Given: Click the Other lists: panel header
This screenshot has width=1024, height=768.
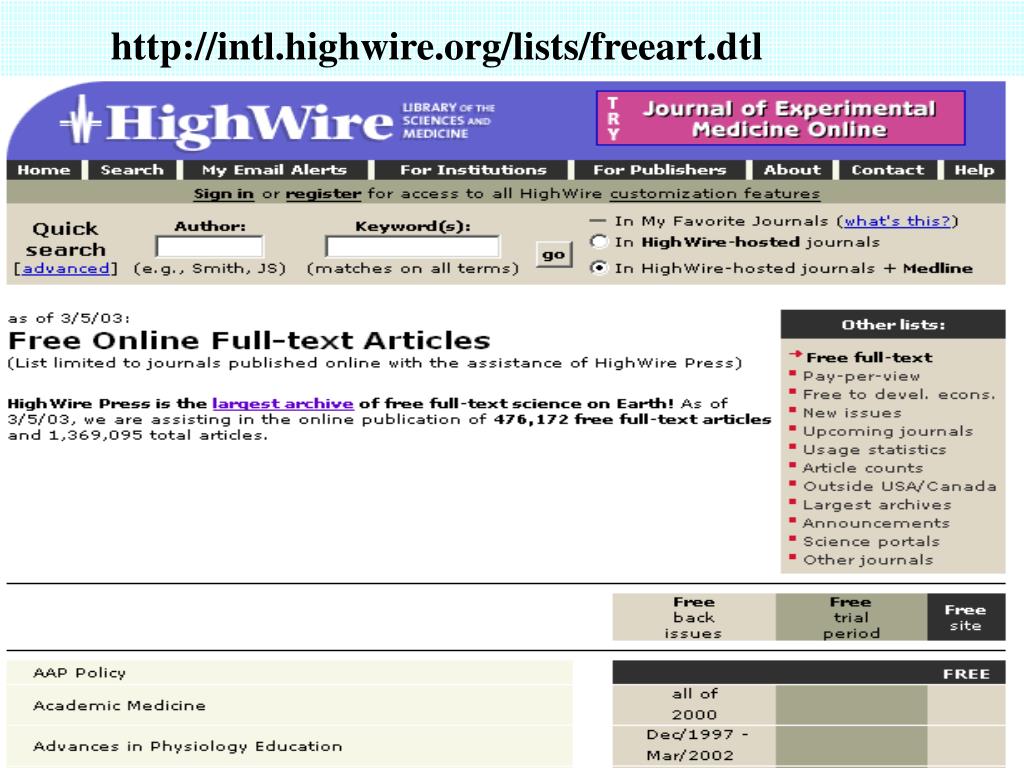Looking at the screenshot, I should [x=893, y=324].
